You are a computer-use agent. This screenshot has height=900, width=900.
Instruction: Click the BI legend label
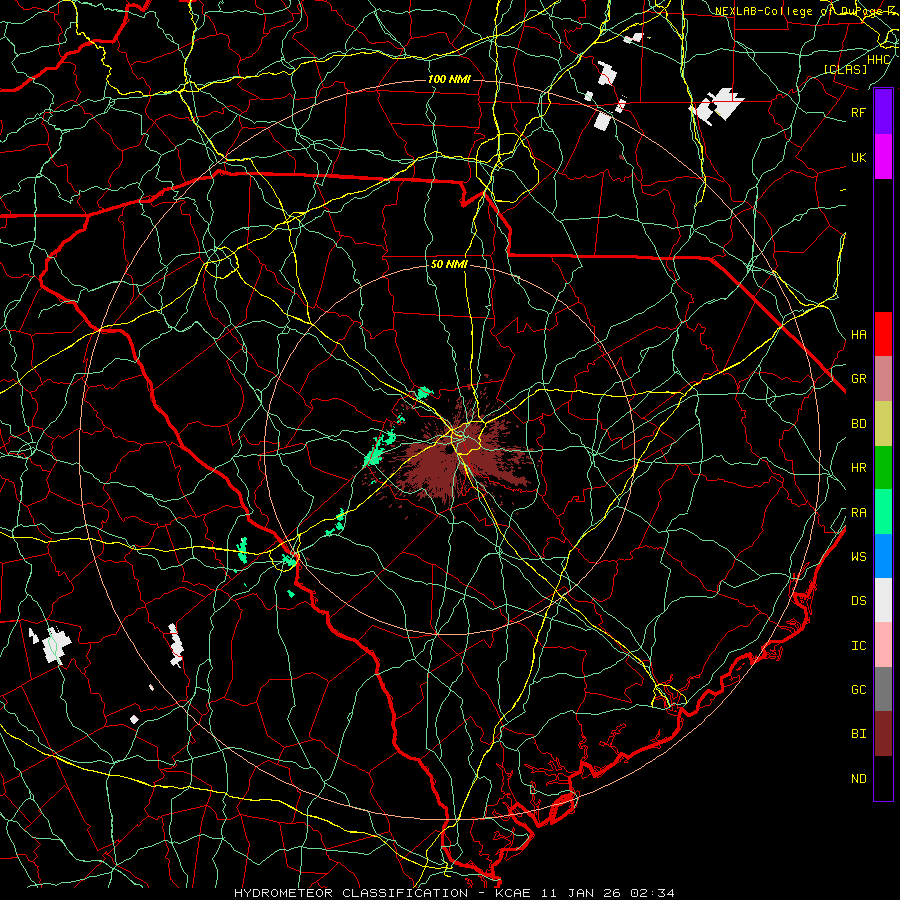pyautogui.click(x=859, y=734)
